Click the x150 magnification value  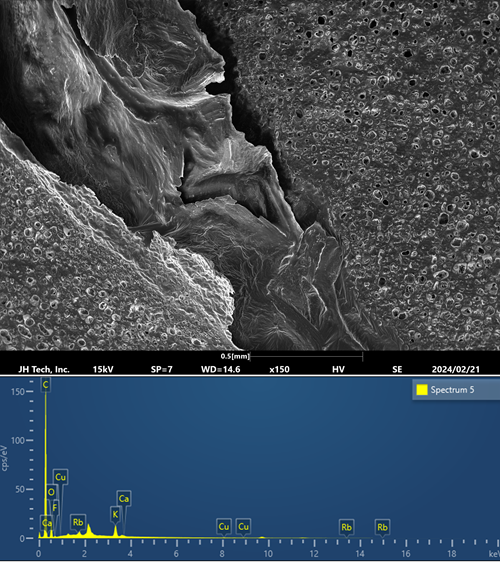pyautogui.click(x=279, y=369)
